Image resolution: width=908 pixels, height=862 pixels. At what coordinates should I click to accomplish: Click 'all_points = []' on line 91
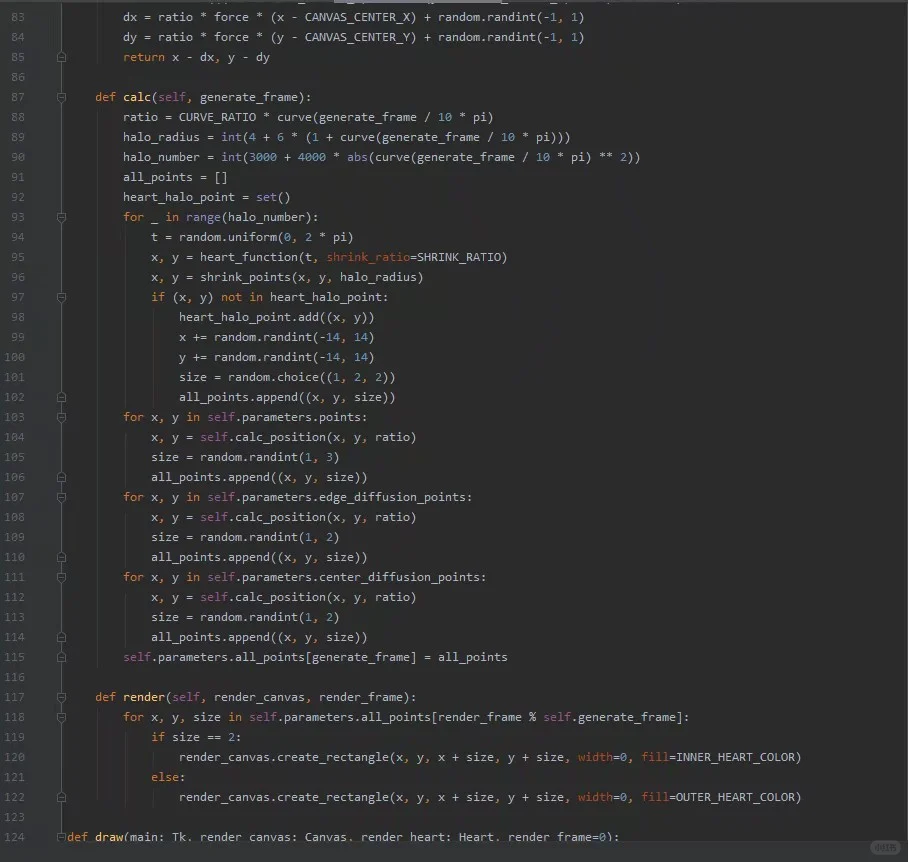coord(175,177)
